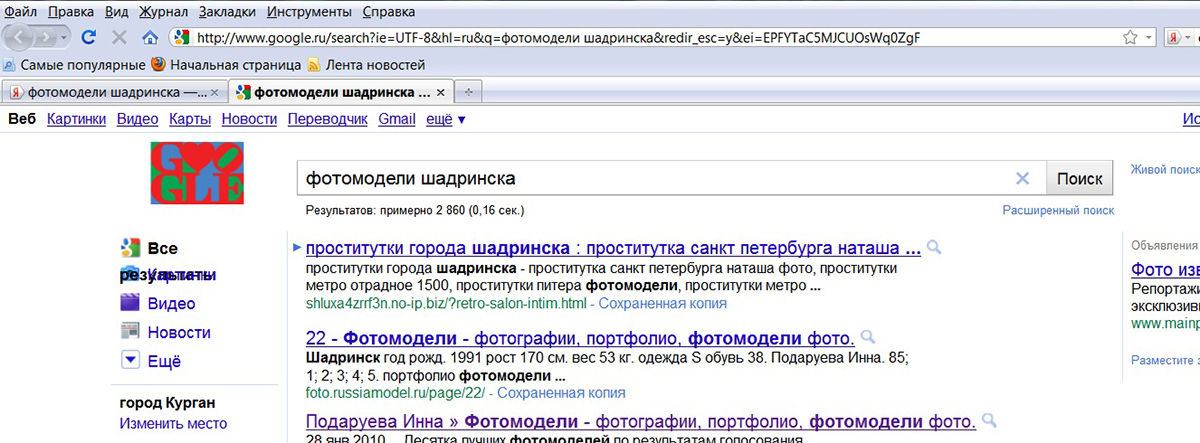This screenshot has height=443, width=1200.
Task: Stop loading with the X icon in toolbar
Action: click(119, 38)
